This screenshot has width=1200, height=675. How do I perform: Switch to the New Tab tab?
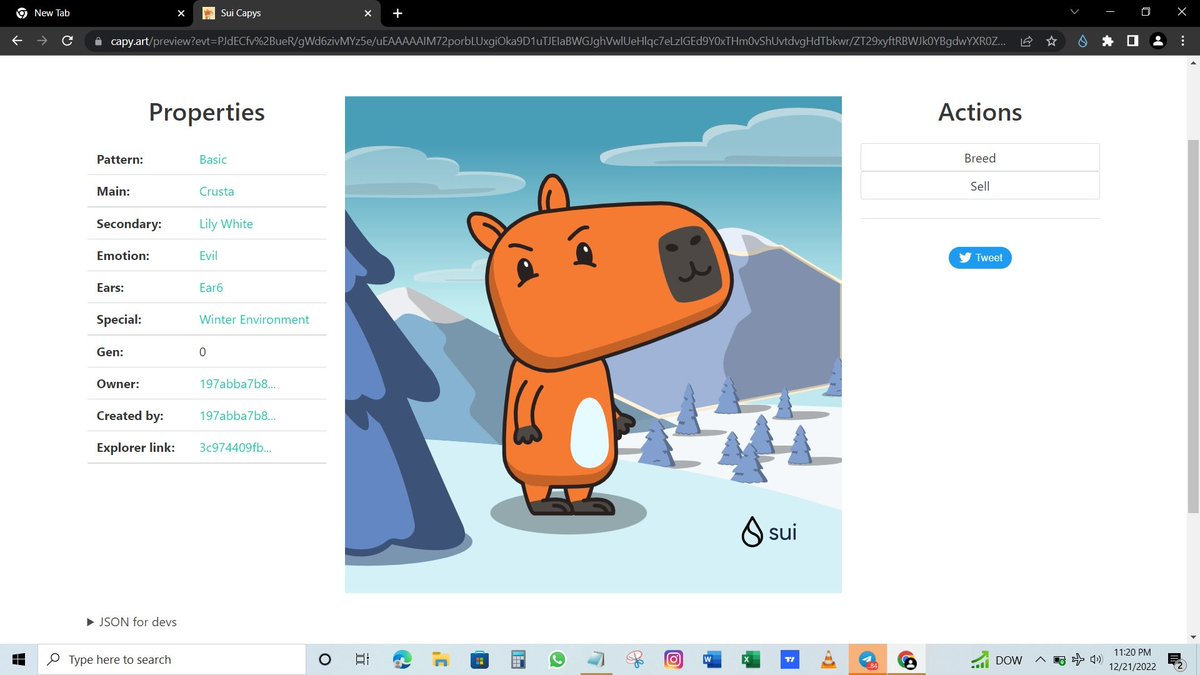coord(98,14)
